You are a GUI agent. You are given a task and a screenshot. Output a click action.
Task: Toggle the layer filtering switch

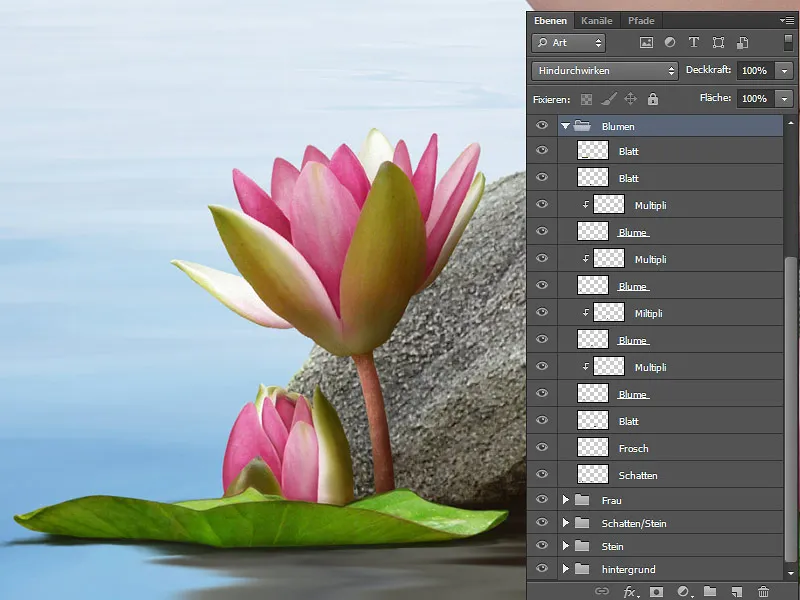click(x=788, y=43)
